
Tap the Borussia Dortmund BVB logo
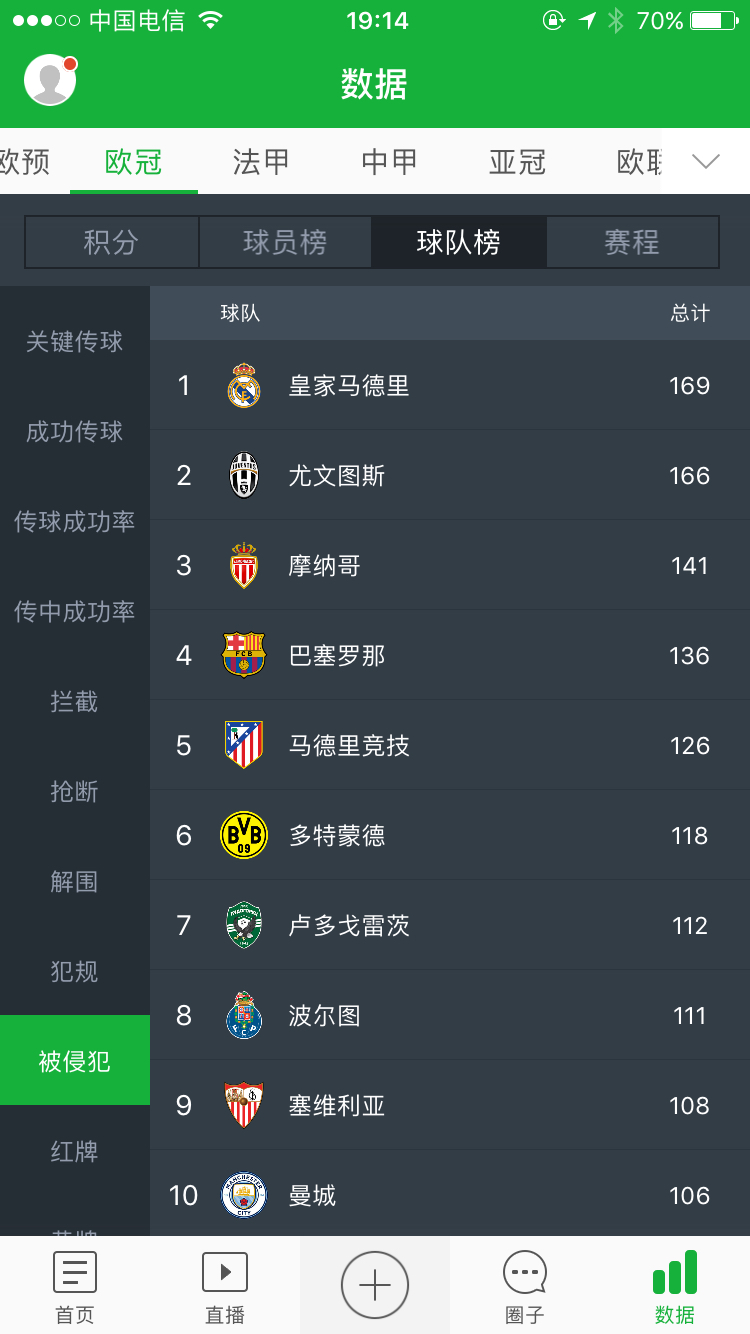[x=244, y=836]
